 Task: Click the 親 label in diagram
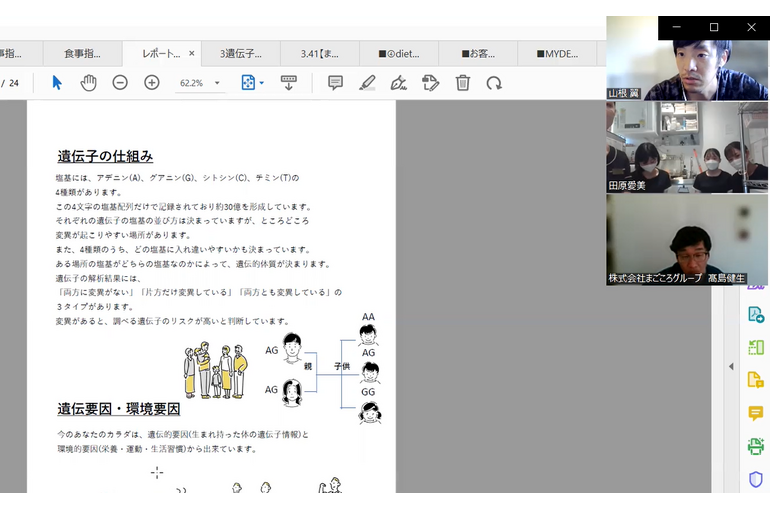308,366
